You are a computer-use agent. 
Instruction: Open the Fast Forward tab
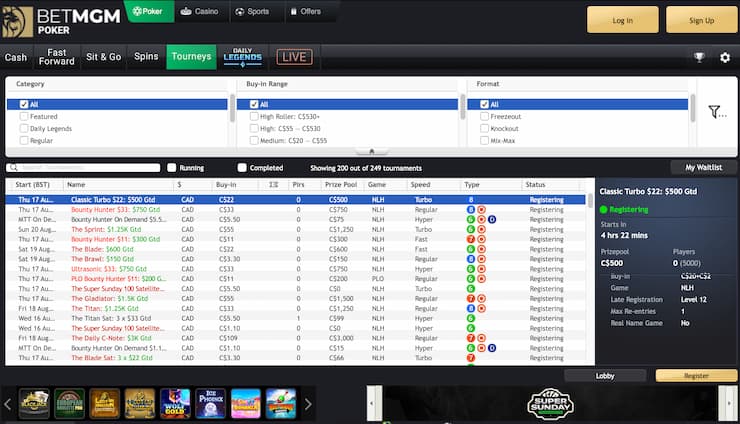tap(57, 57)
